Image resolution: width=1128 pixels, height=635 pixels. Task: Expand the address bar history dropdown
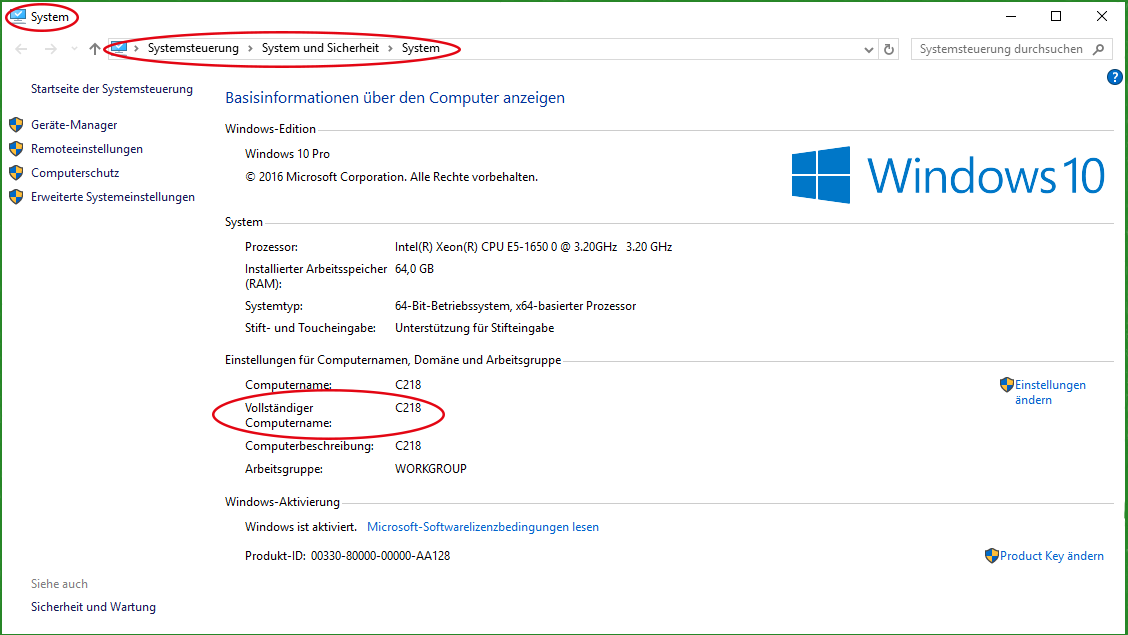(x=868, y=49)
